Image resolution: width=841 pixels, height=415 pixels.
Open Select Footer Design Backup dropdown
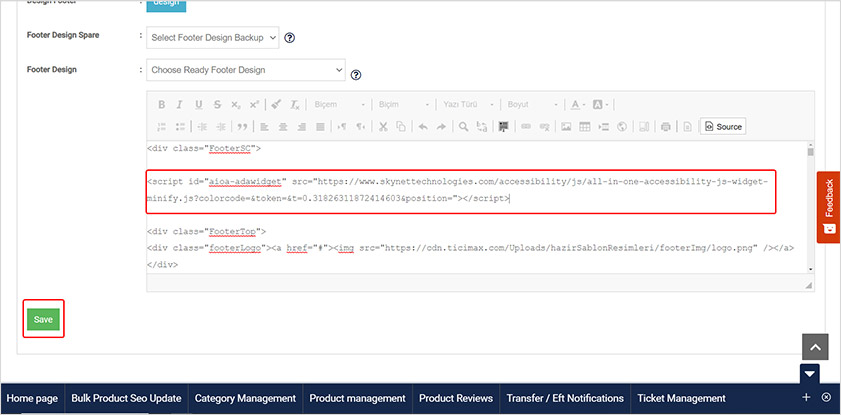click(x=212, y=38)
